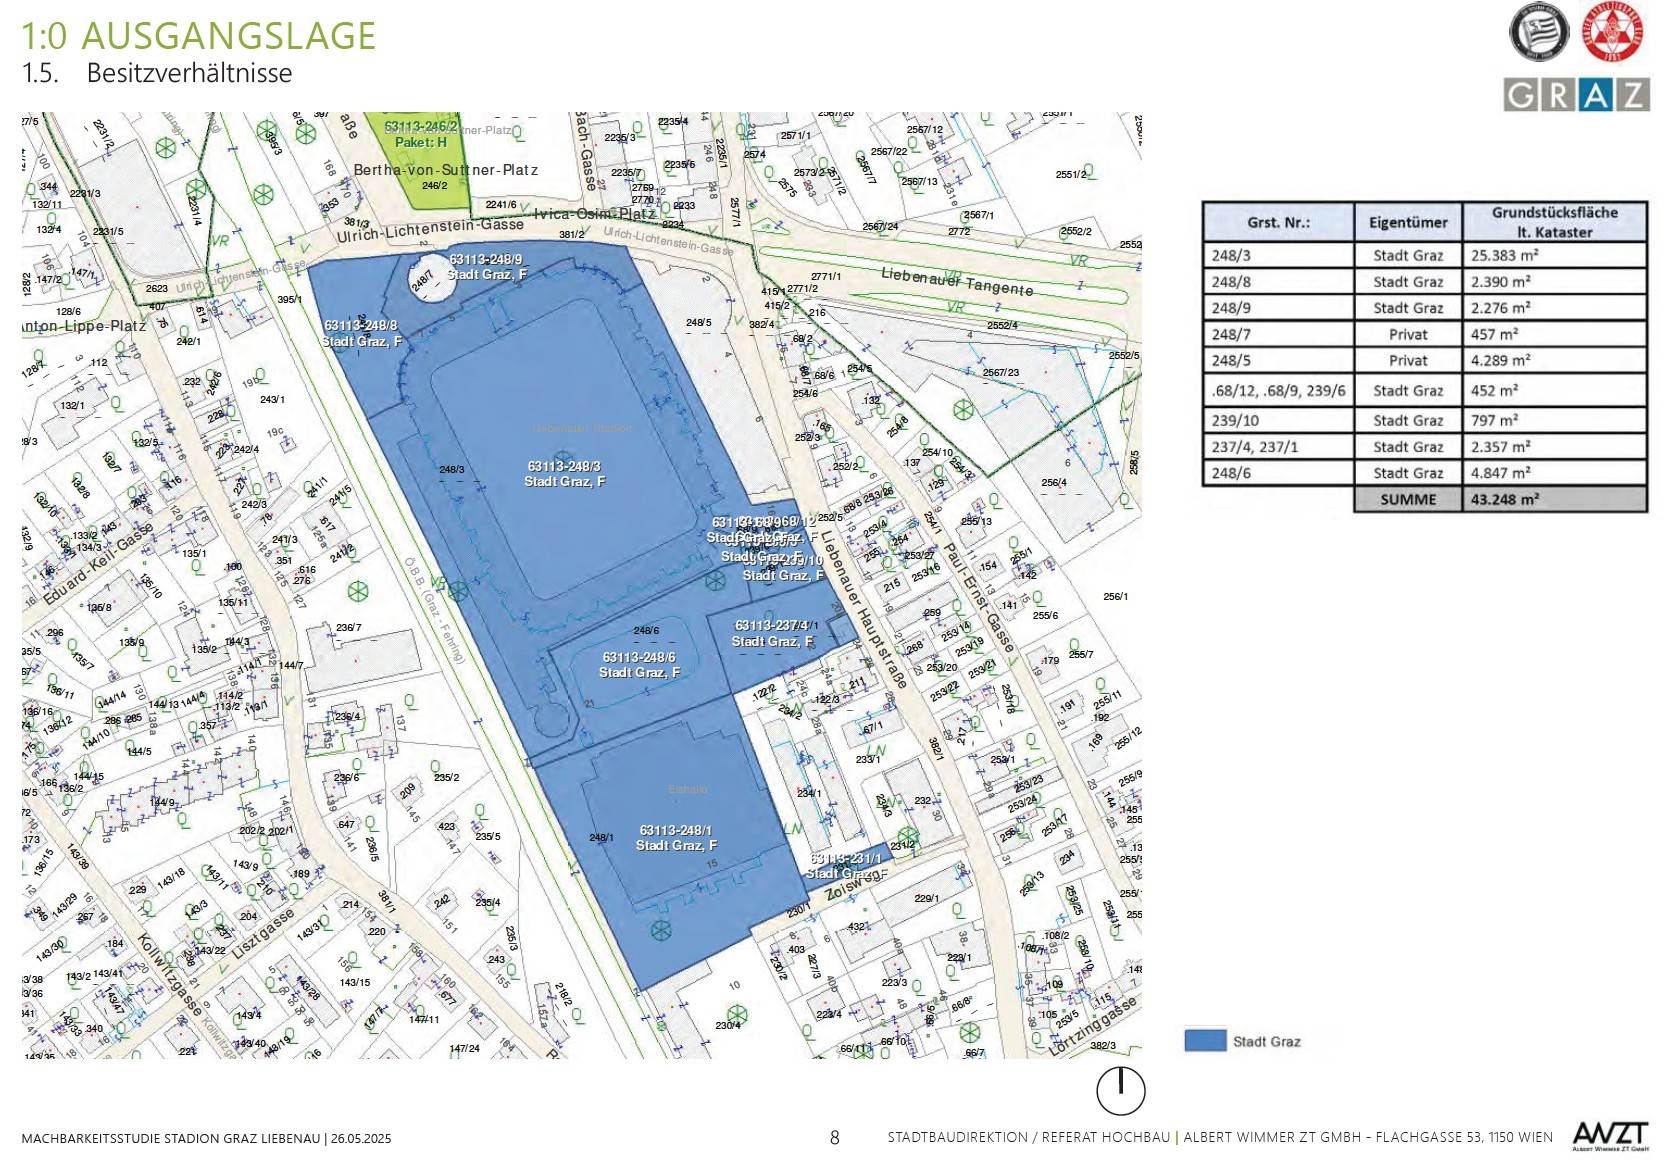Click map label '63113-248/9 Stadt Graz, F'
1671x1172 pixels.
486,267
